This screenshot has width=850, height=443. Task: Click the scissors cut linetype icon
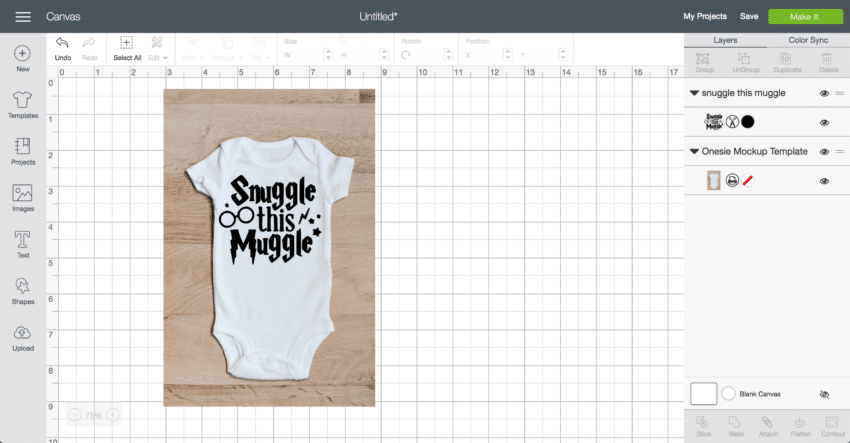pyautogui.click(x=732, y=122)
